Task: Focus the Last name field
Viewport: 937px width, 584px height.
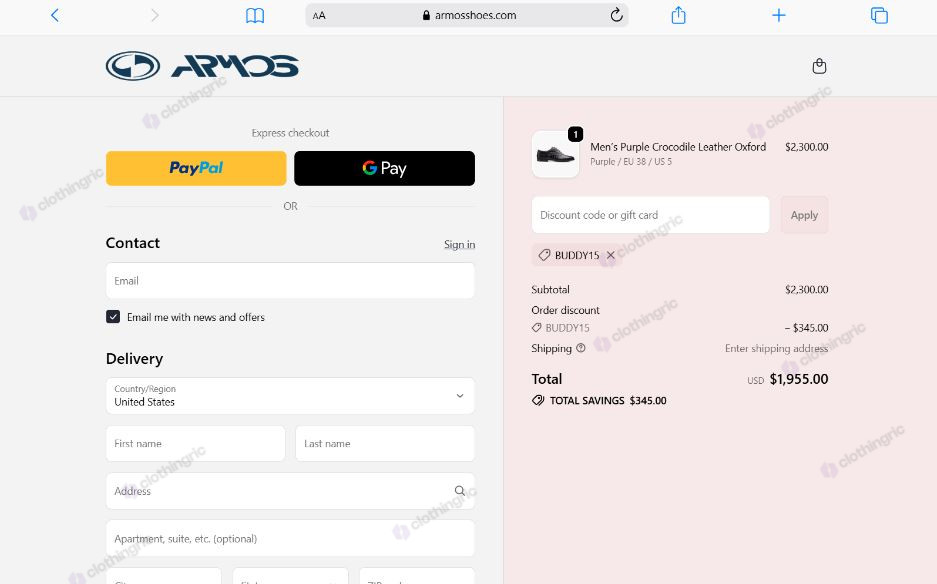Action: click(x=385, y=444)
